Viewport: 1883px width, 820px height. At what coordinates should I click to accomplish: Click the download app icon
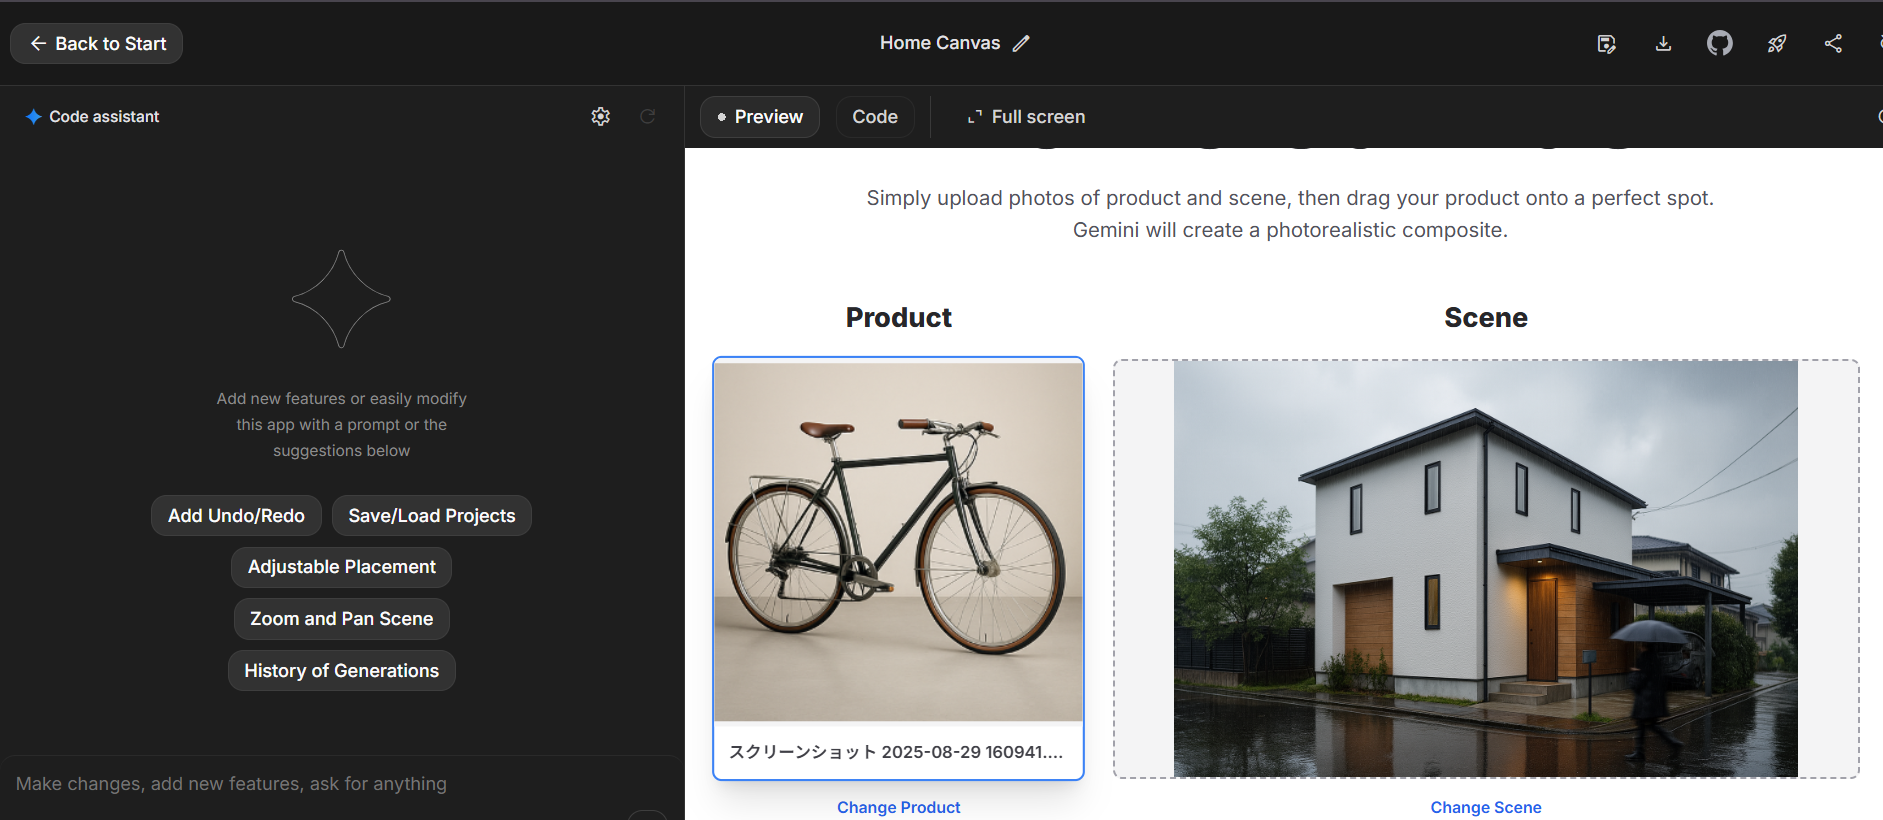click(1663, 43)
